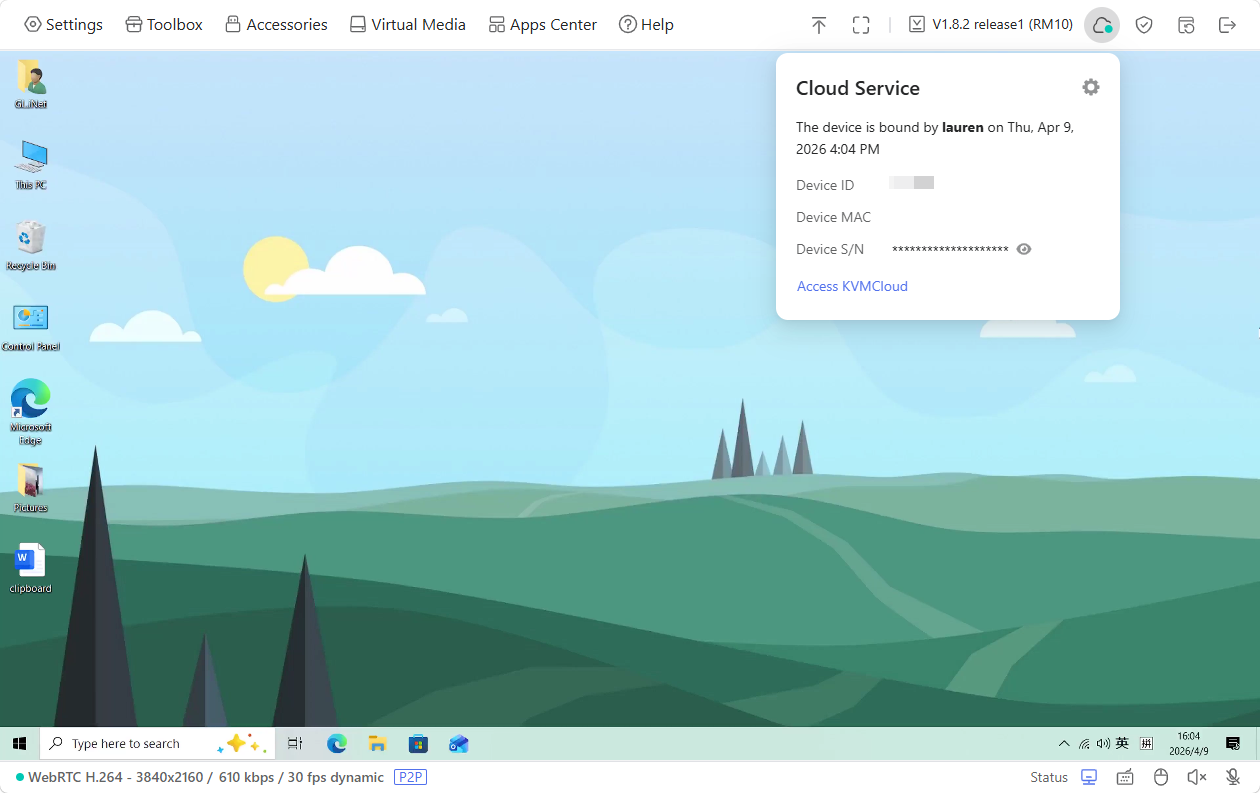This screenshot has height=793, width=1260.
Task: Show hidden tray icons chevron in taskbar
Action: coord(1064,744)
